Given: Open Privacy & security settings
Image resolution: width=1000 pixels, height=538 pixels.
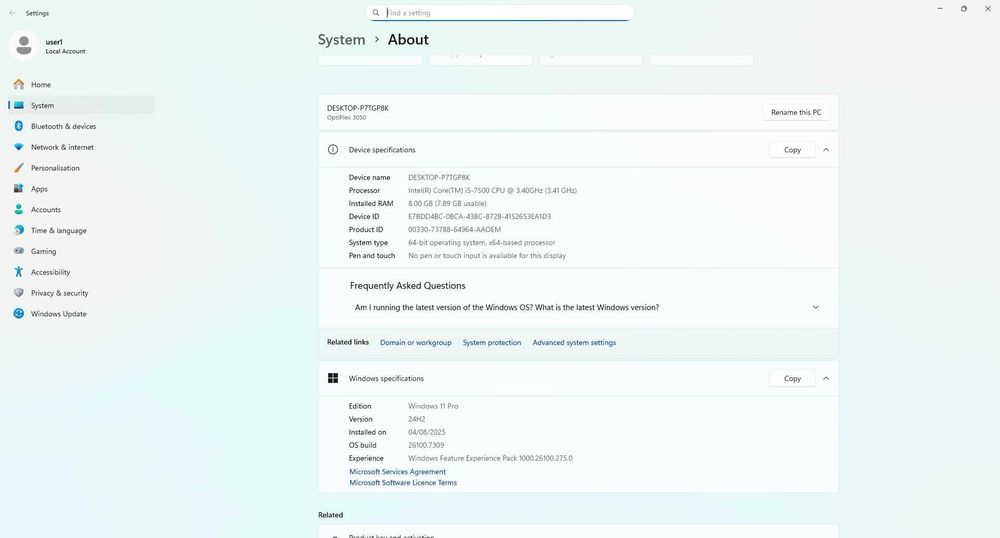Looking at the screenshot, I should (x=59, y=293).
